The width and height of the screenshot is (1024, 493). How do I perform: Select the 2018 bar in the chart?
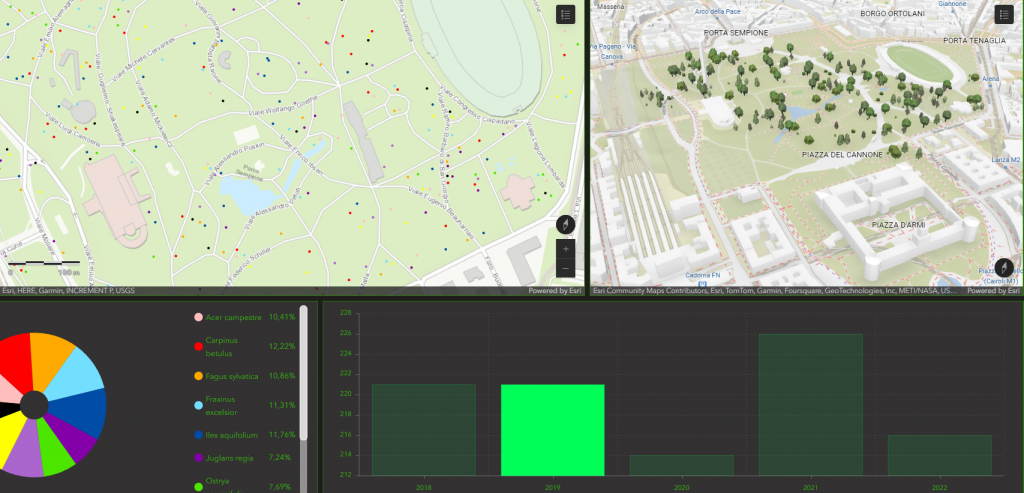coord(424,430)
